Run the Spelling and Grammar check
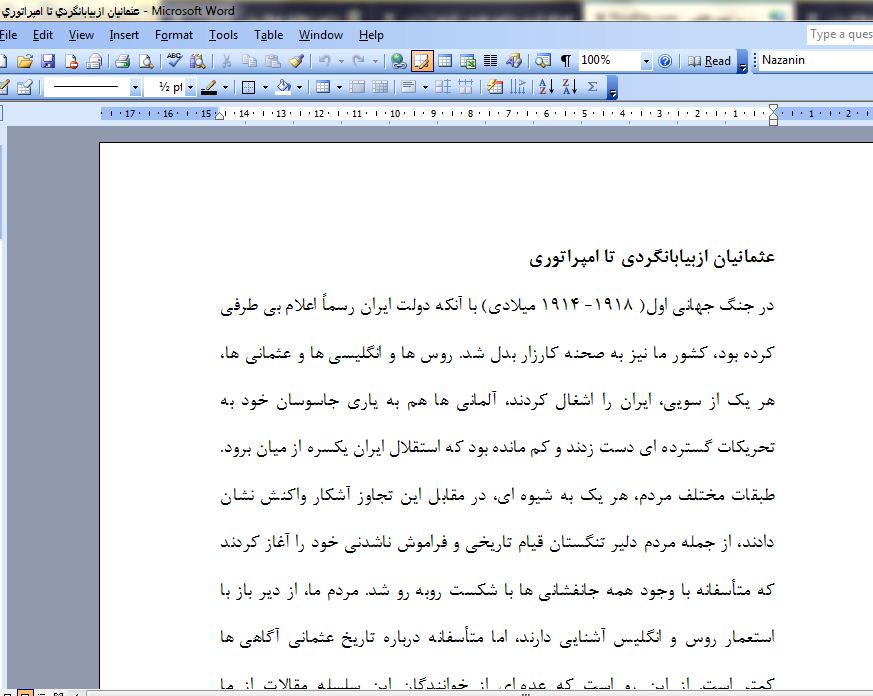 175,61
